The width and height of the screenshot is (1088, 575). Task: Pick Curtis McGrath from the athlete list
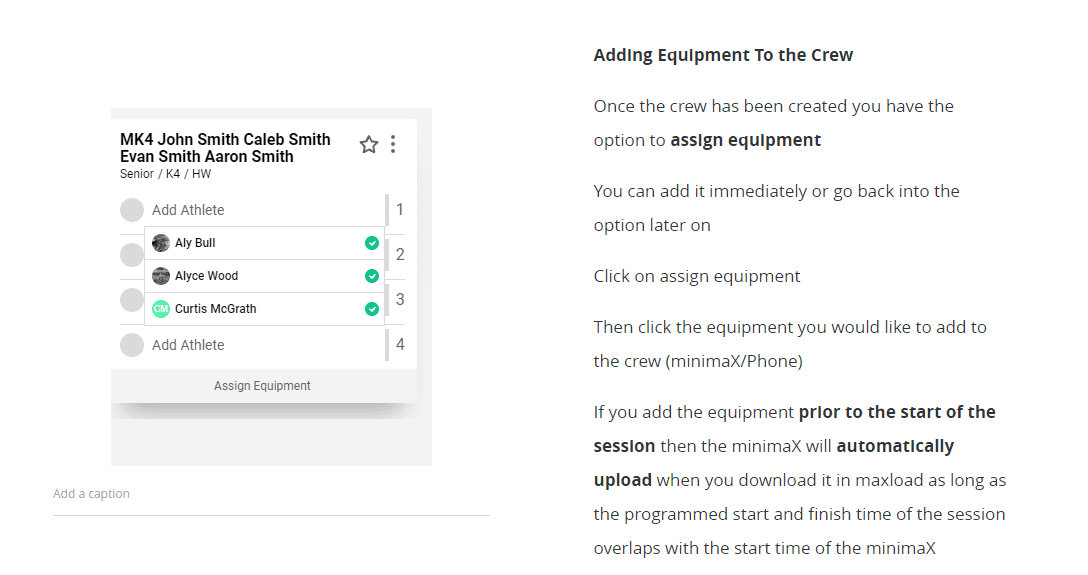click(x=264, y=309)
